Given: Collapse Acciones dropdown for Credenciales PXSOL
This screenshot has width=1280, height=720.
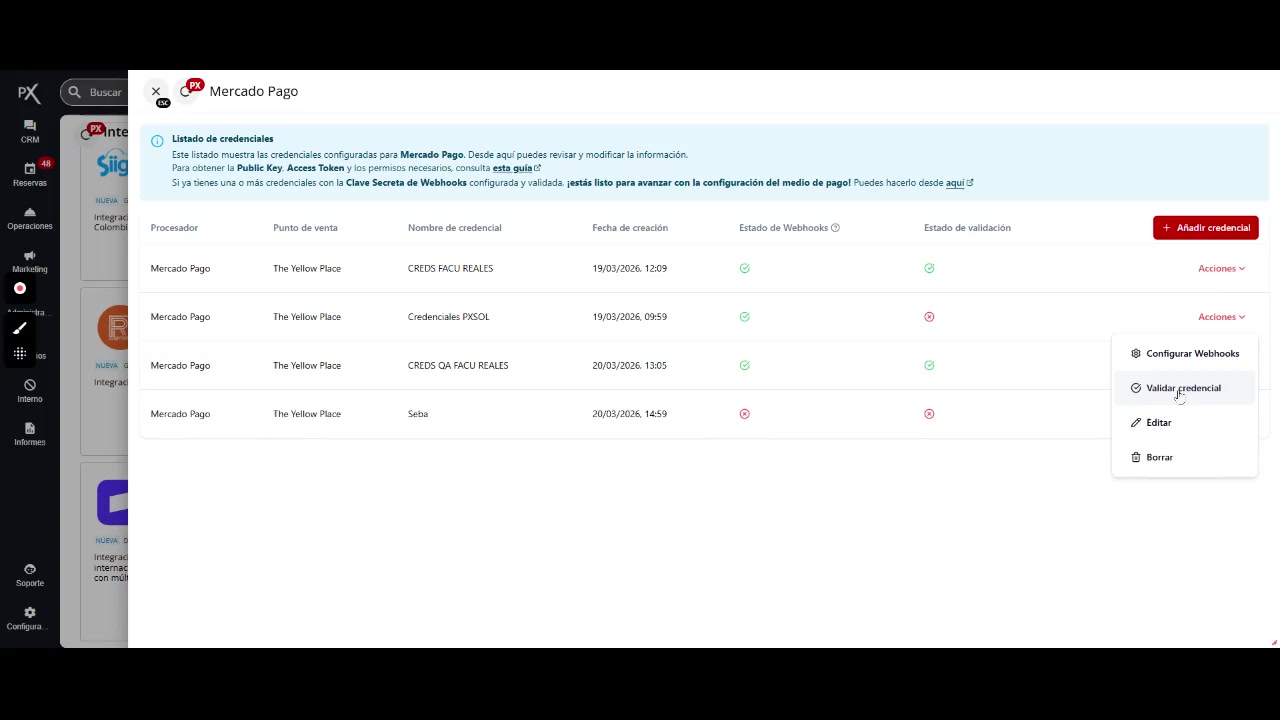Looking at the screenshot, I should (1221, 317).
